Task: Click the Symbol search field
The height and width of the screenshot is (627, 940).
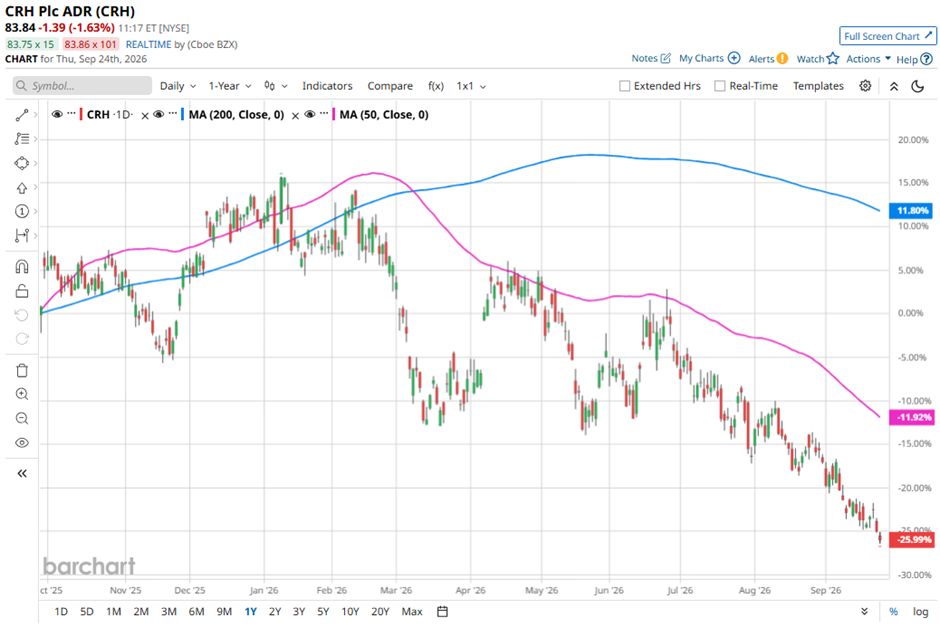Action: pyautogui.click(x=82, y=86)
